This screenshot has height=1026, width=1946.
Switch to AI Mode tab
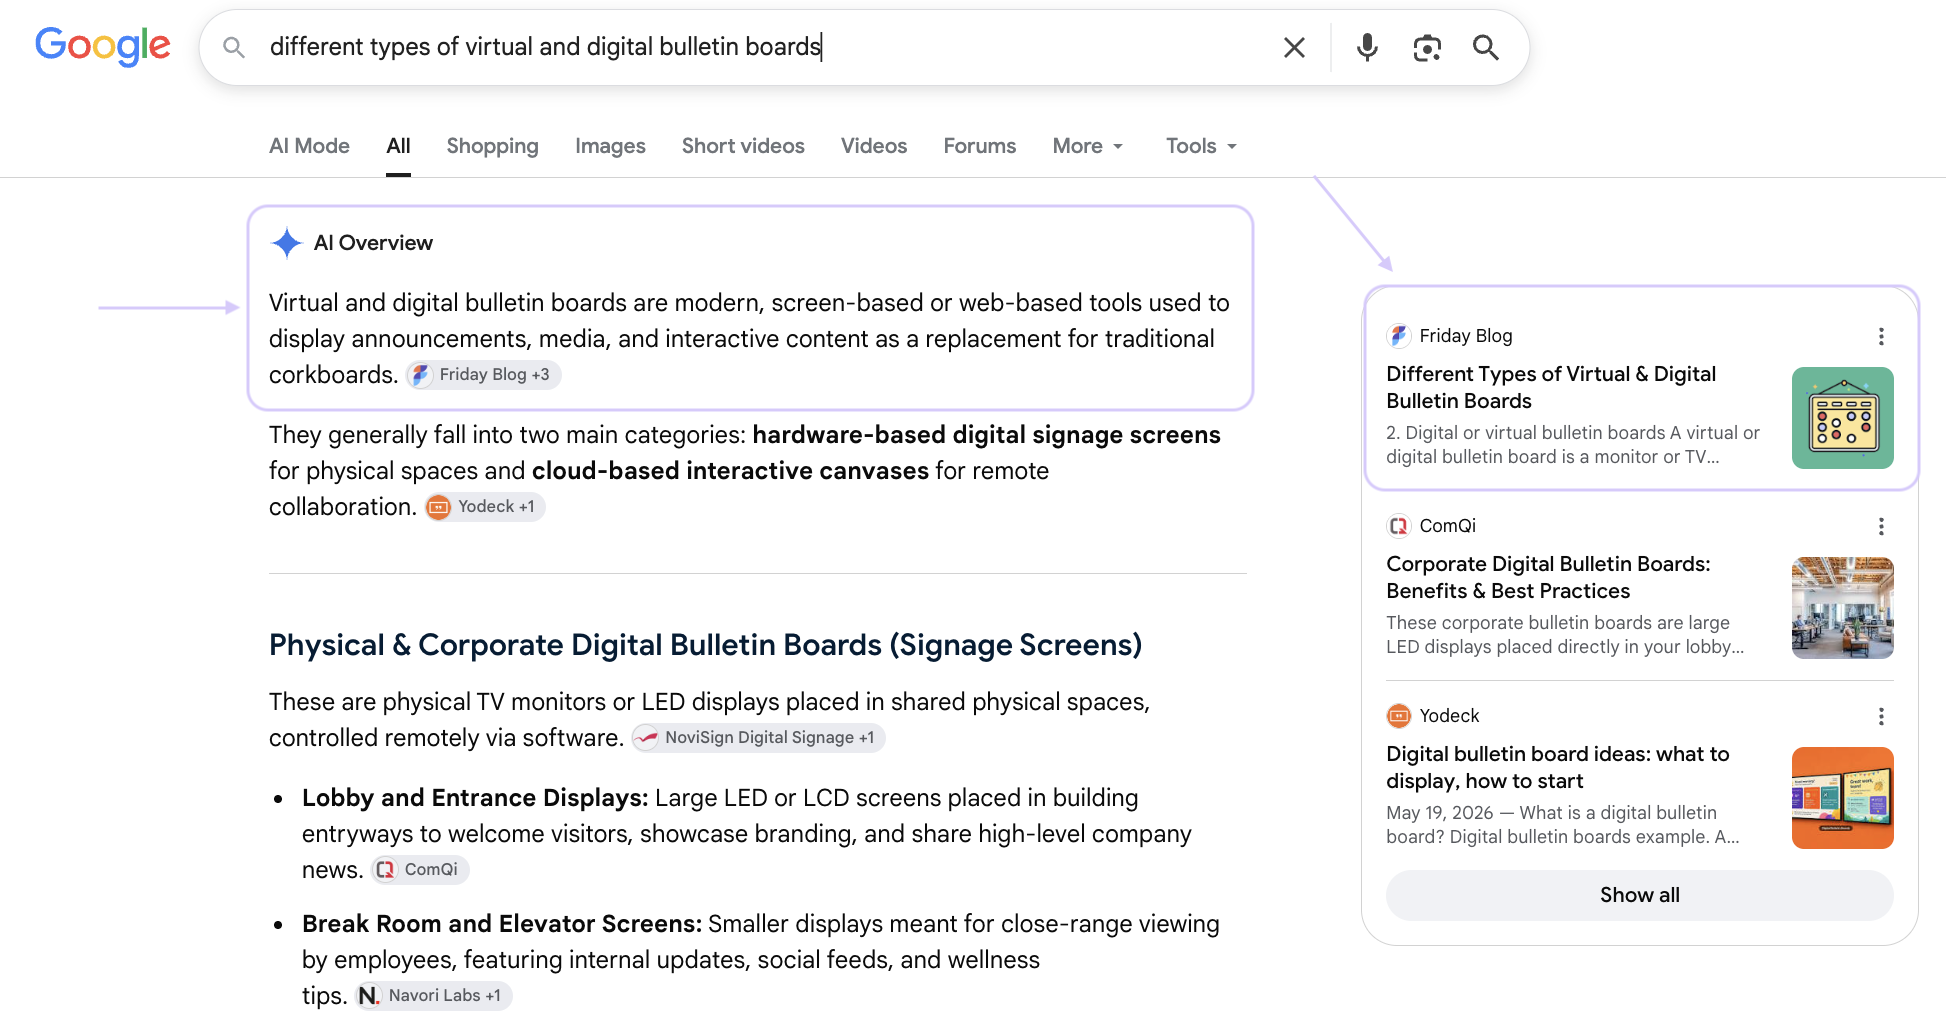(309, 146)
